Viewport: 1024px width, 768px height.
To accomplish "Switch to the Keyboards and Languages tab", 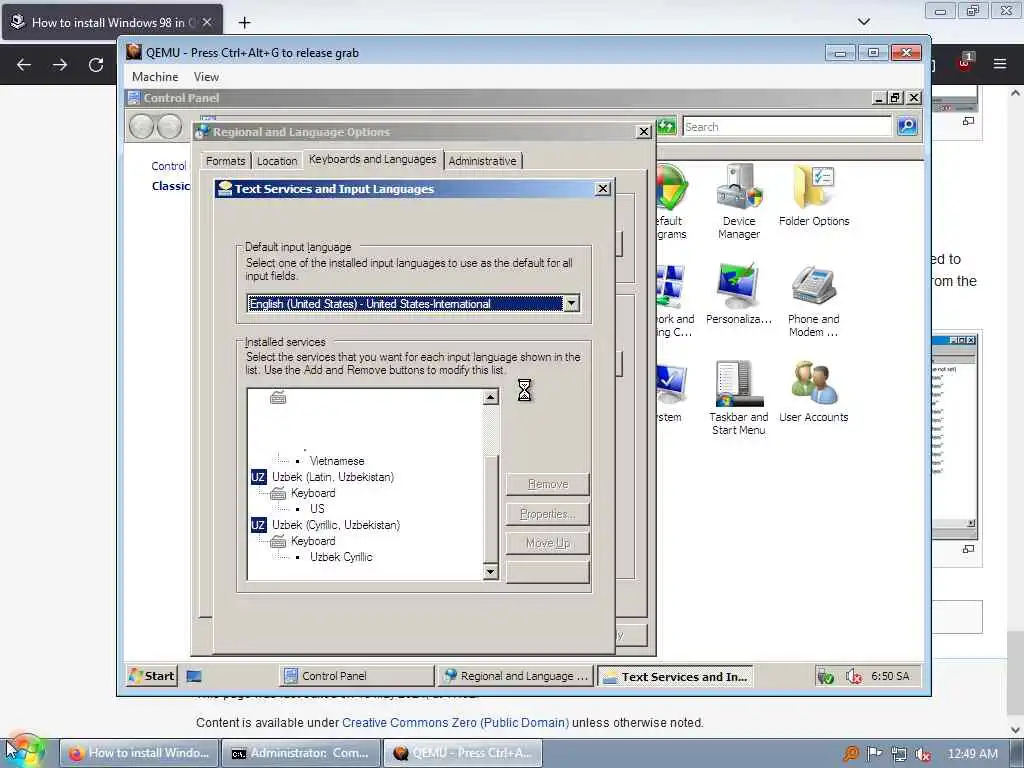I will [x=372, y=159].
